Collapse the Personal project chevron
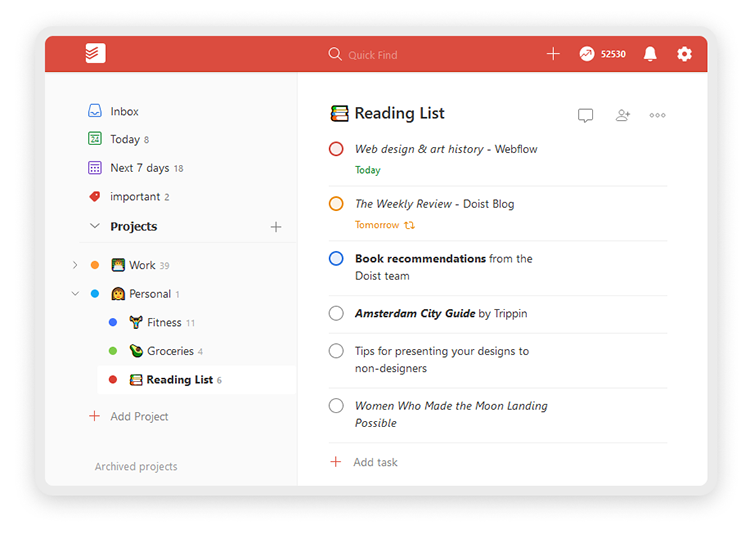Viewport: 750px width, 534px height. (x=75, y=294)
